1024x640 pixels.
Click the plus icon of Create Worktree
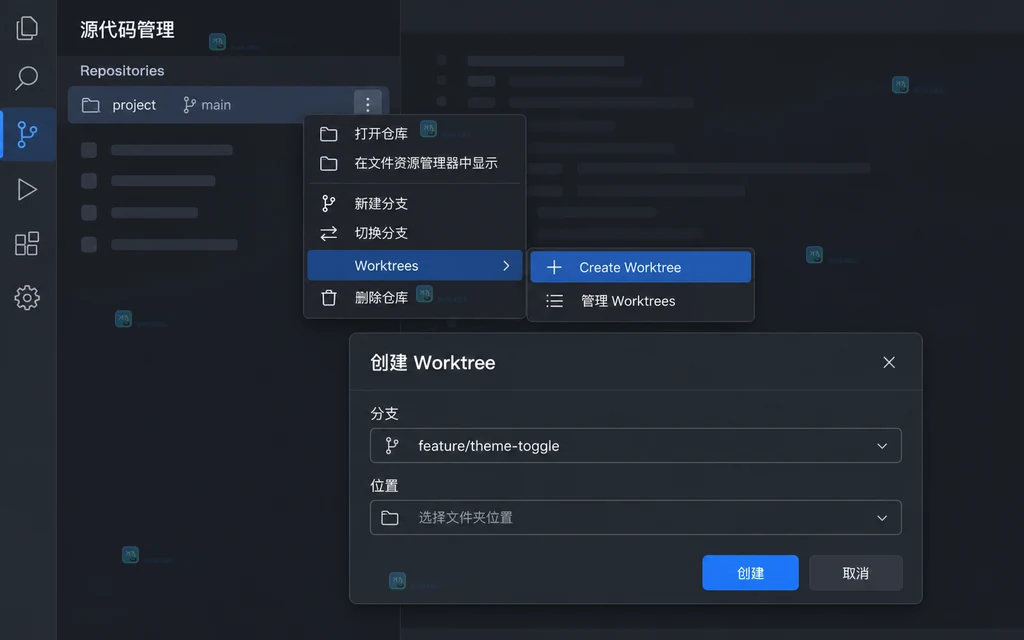554,267
